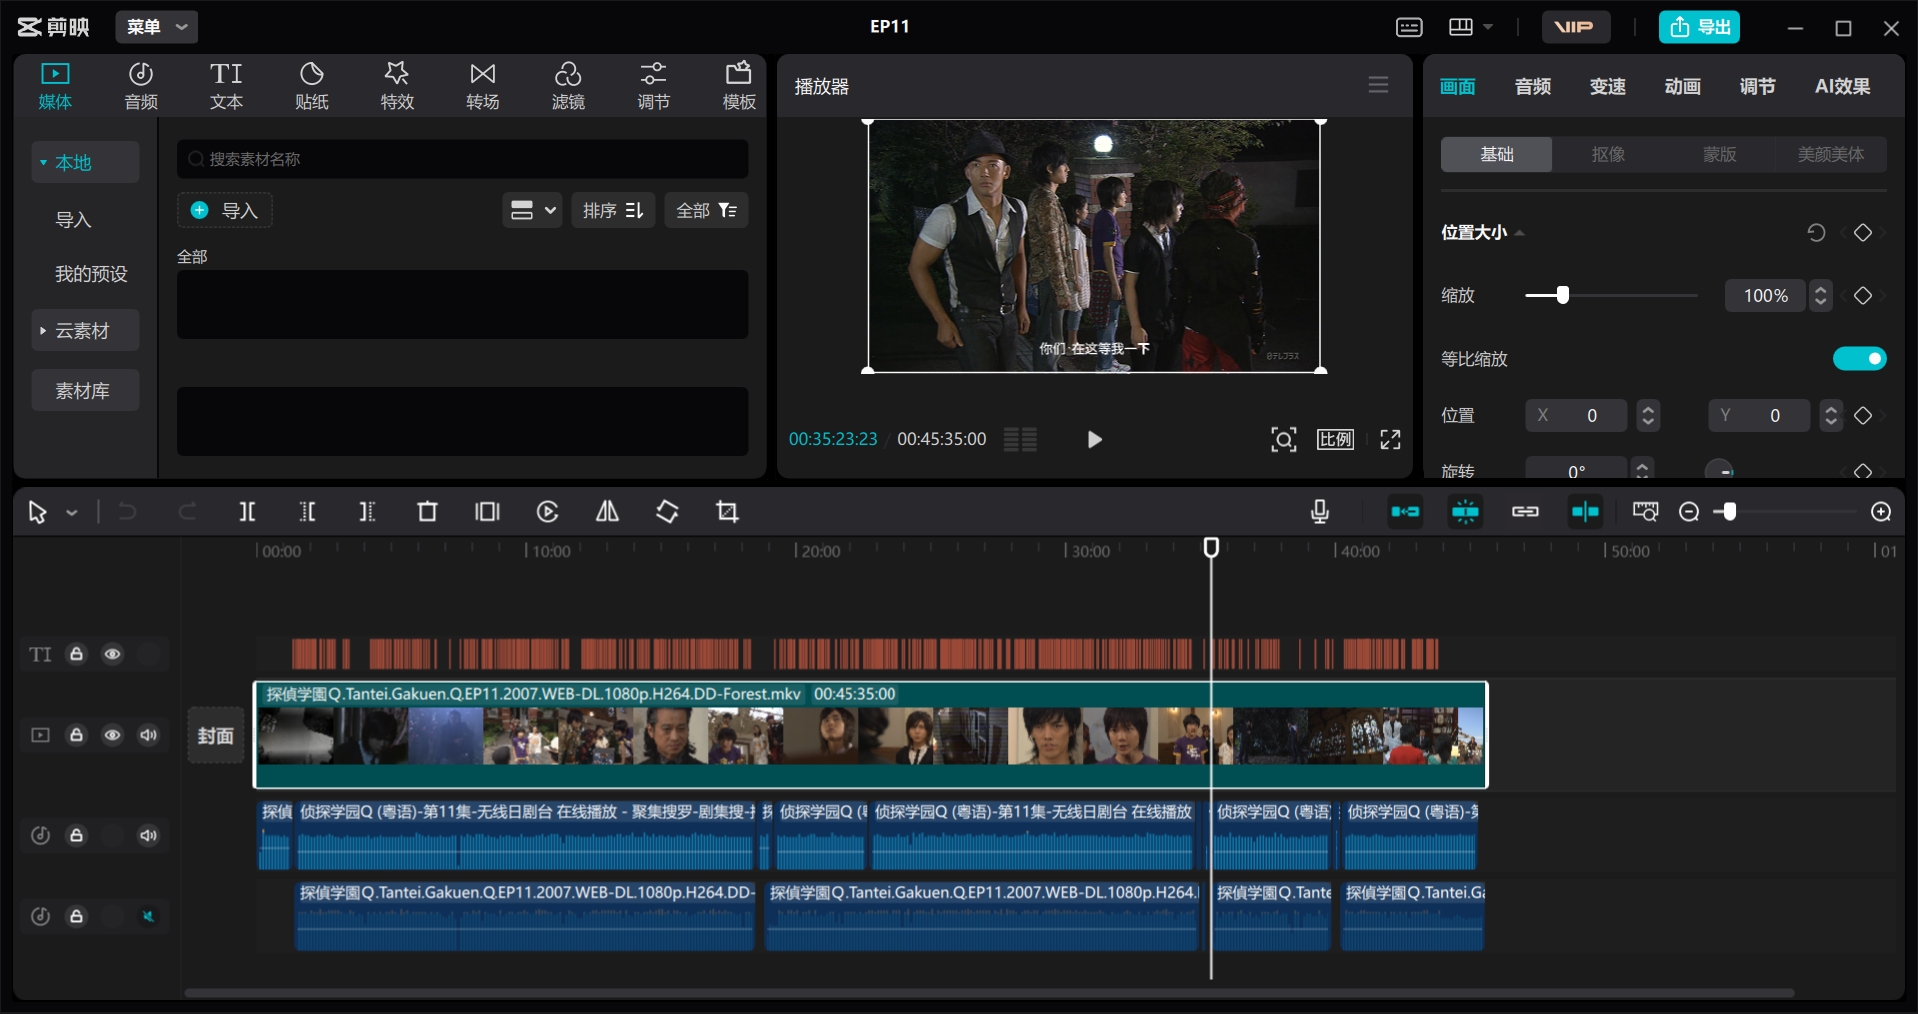Reset position and size settings
This screenshot has width=1918, height=1014.
[1816, 233]
